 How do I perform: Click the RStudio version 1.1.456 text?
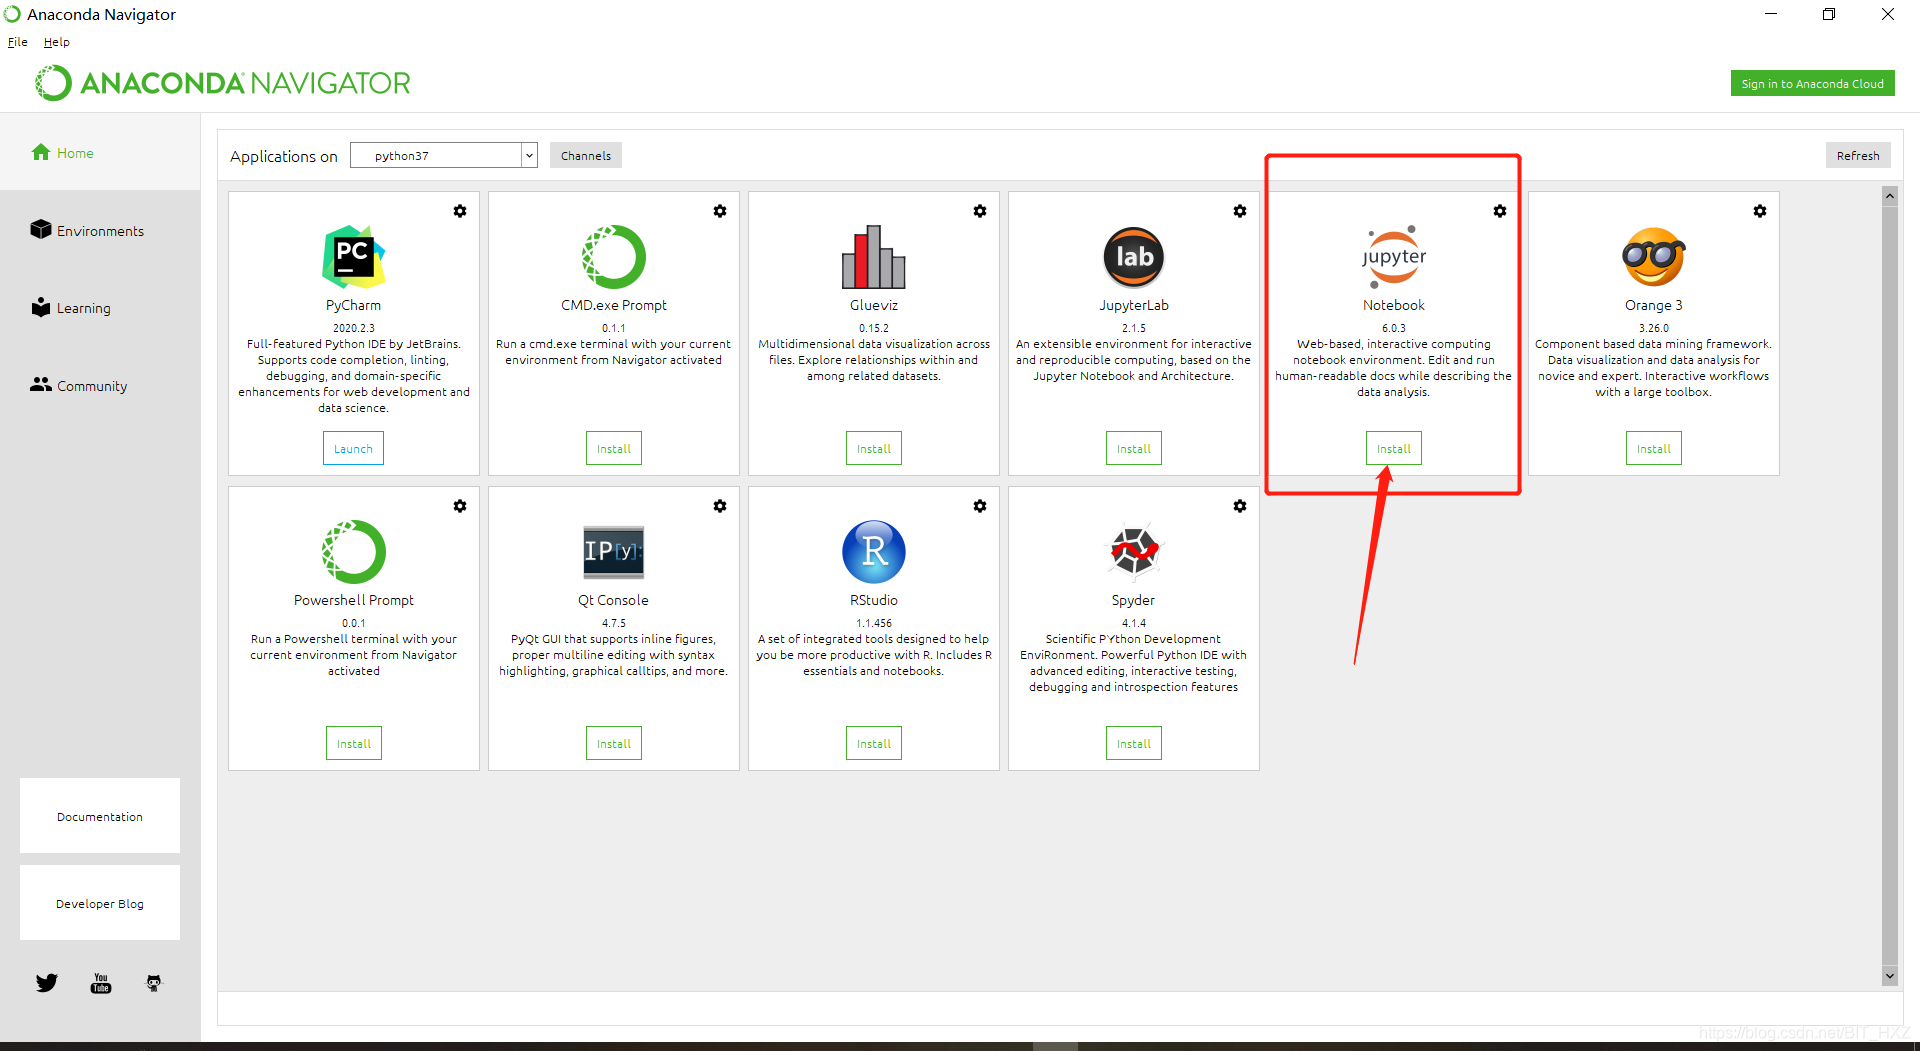point(874,623)
